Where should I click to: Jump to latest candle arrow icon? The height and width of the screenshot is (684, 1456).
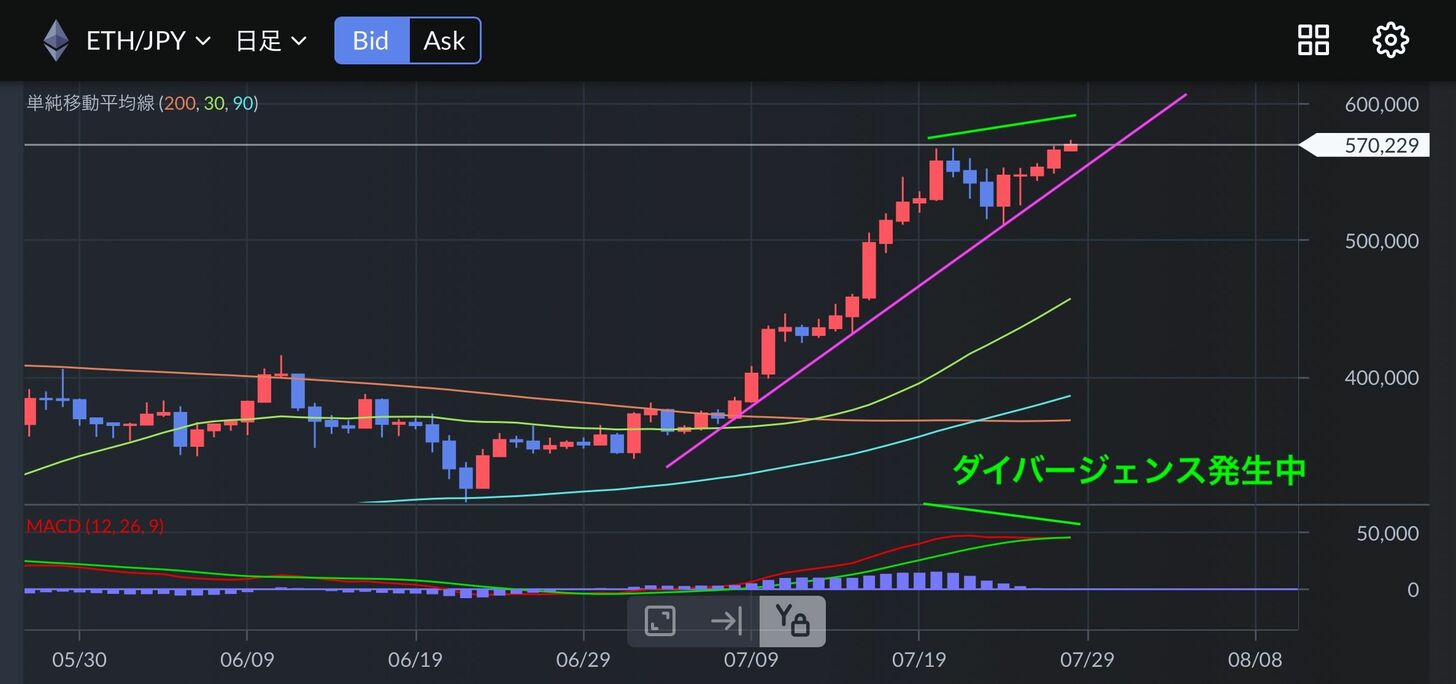click(x=726, y=621)
